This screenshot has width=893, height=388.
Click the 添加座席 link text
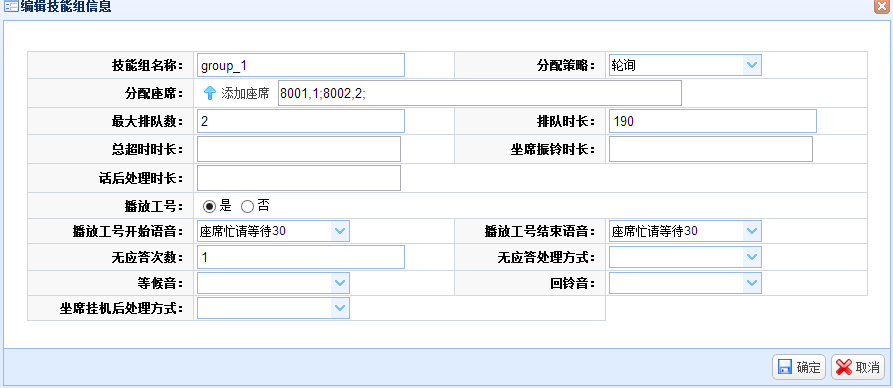point(245,93)
